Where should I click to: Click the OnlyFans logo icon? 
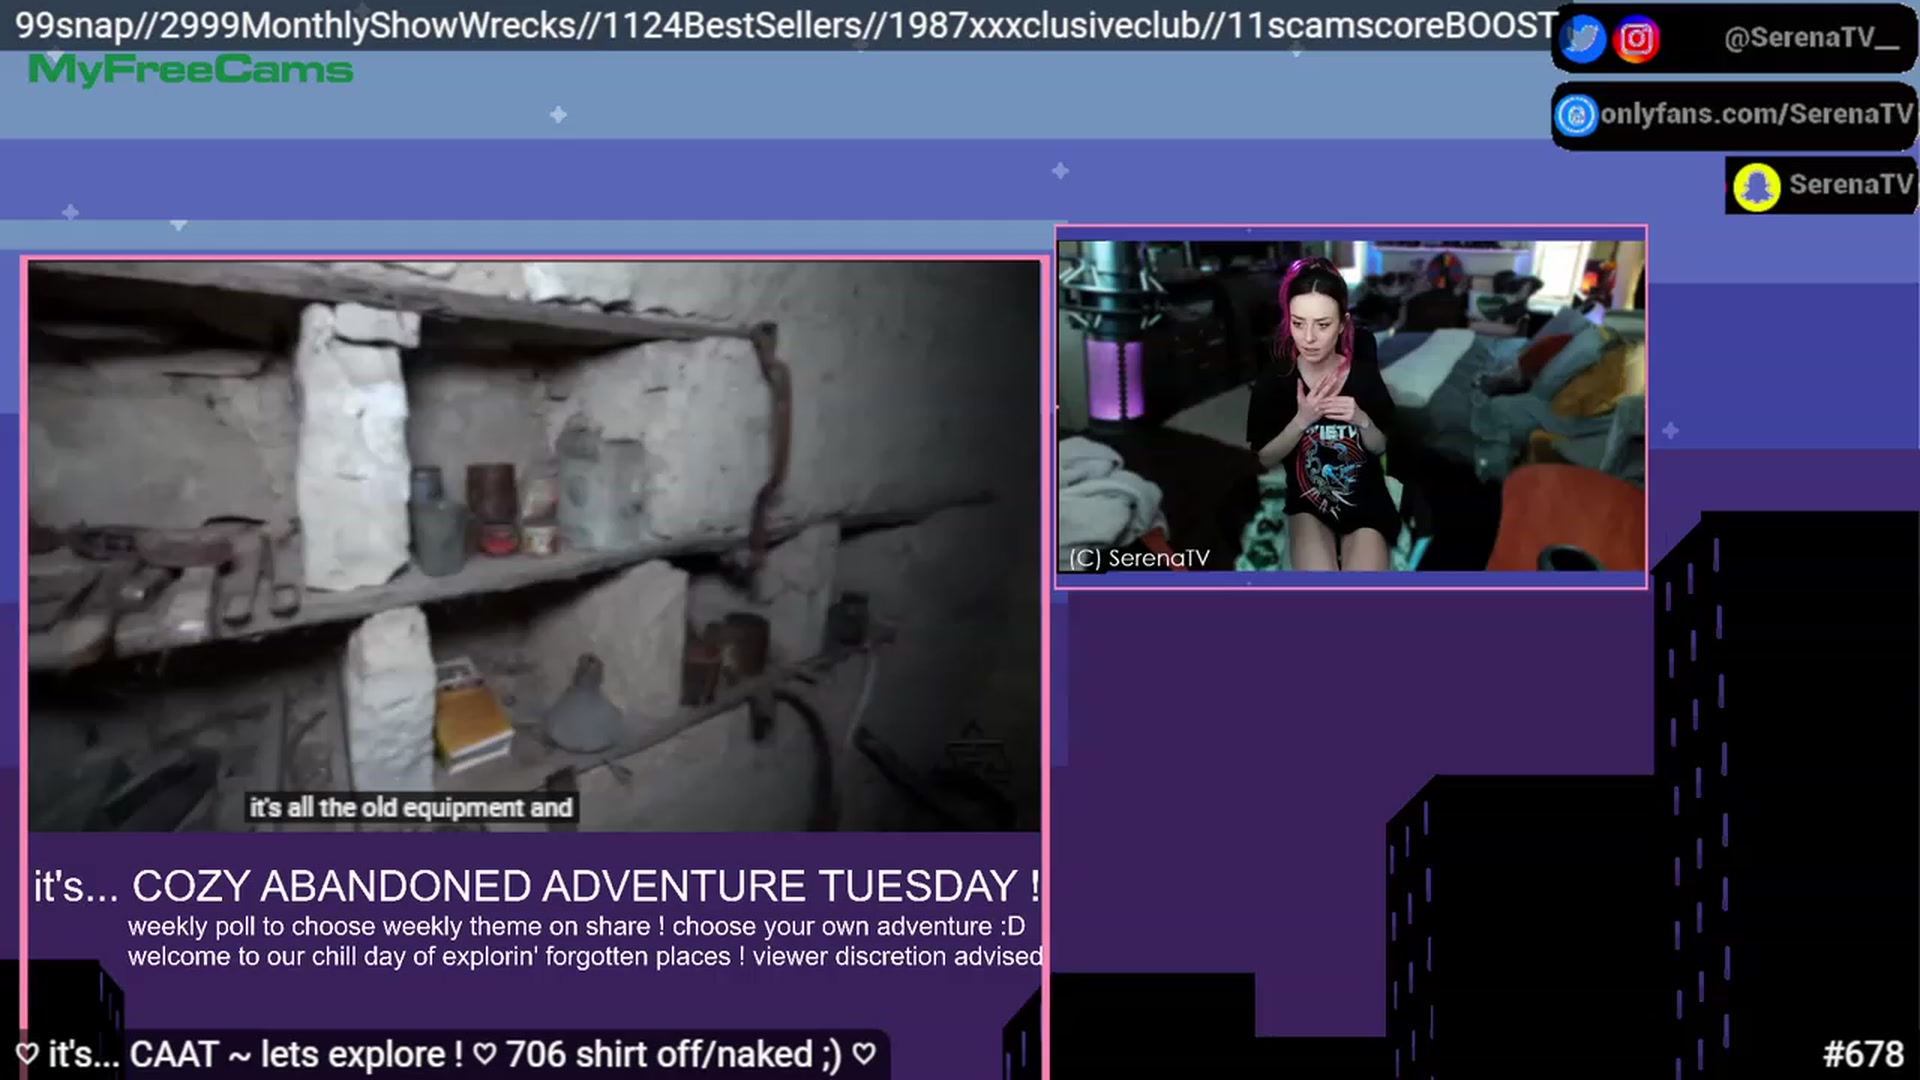pos(1577,115)
